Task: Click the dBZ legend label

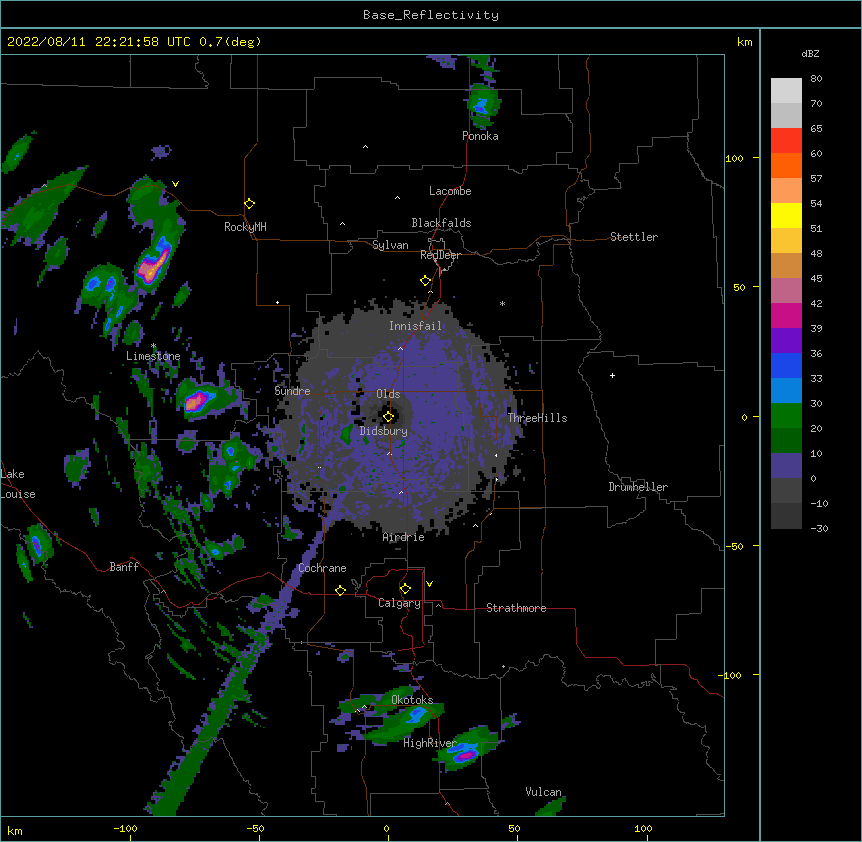Action: tap(810, 53)
